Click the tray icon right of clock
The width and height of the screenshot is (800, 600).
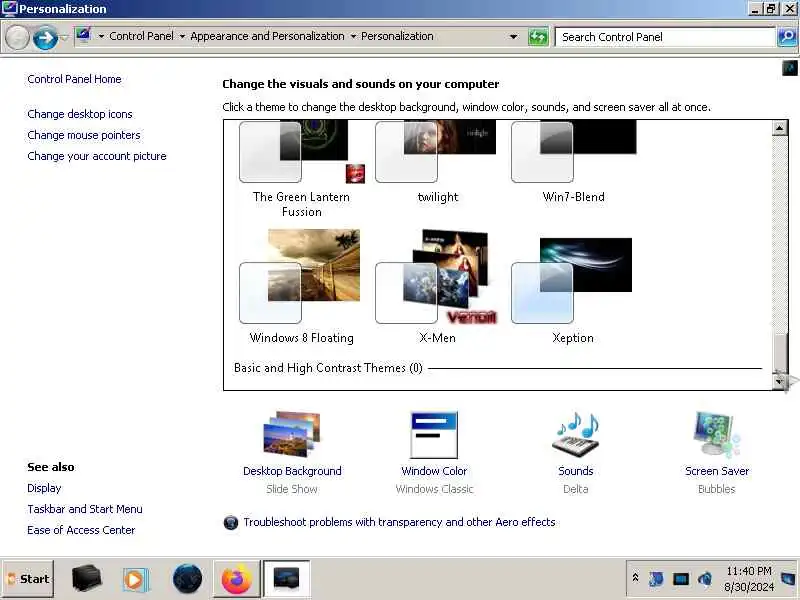(x=788, y=579)
